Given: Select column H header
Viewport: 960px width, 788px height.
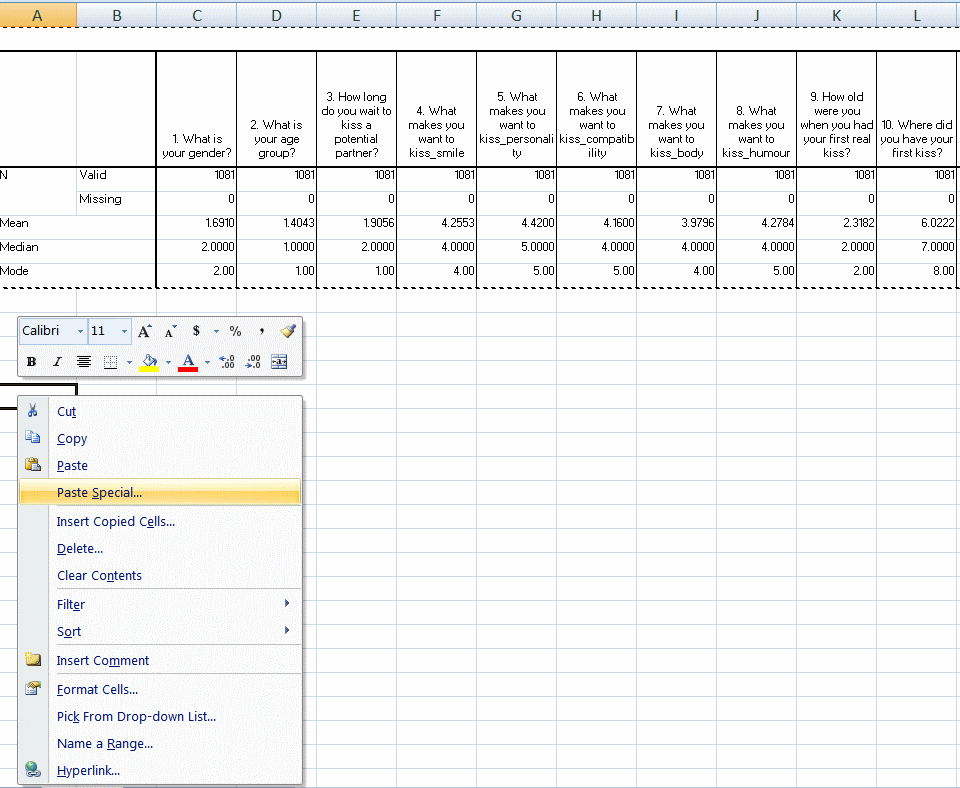Looking at the screenshot, I should coord(596,15).
